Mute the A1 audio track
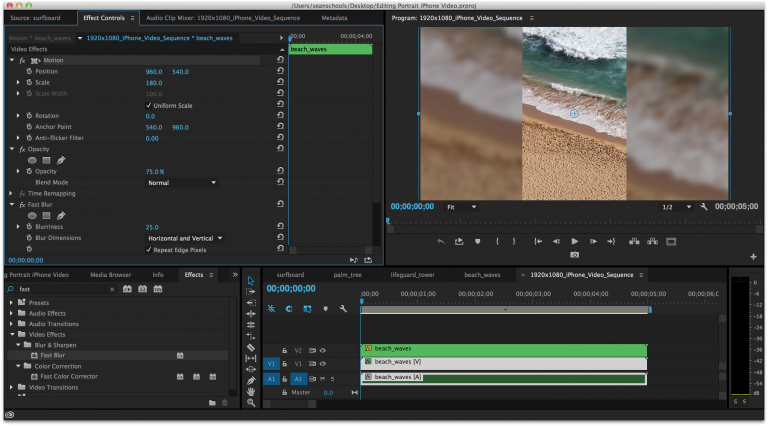Viewport: 768px width, 426px height. point(323,379)
